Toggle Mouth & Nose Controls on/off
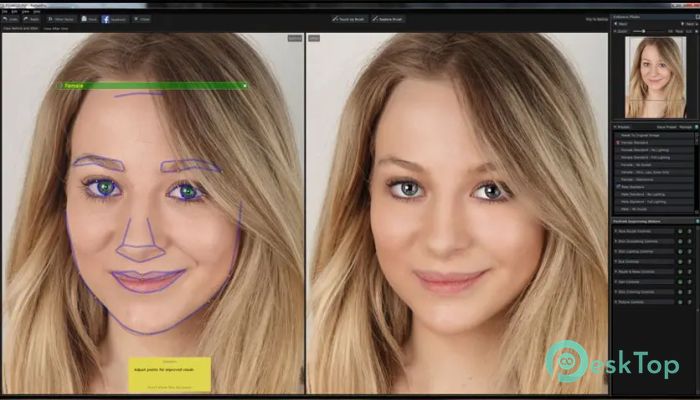This screenshot has width=700, height=400. click(x=680, y=271)
